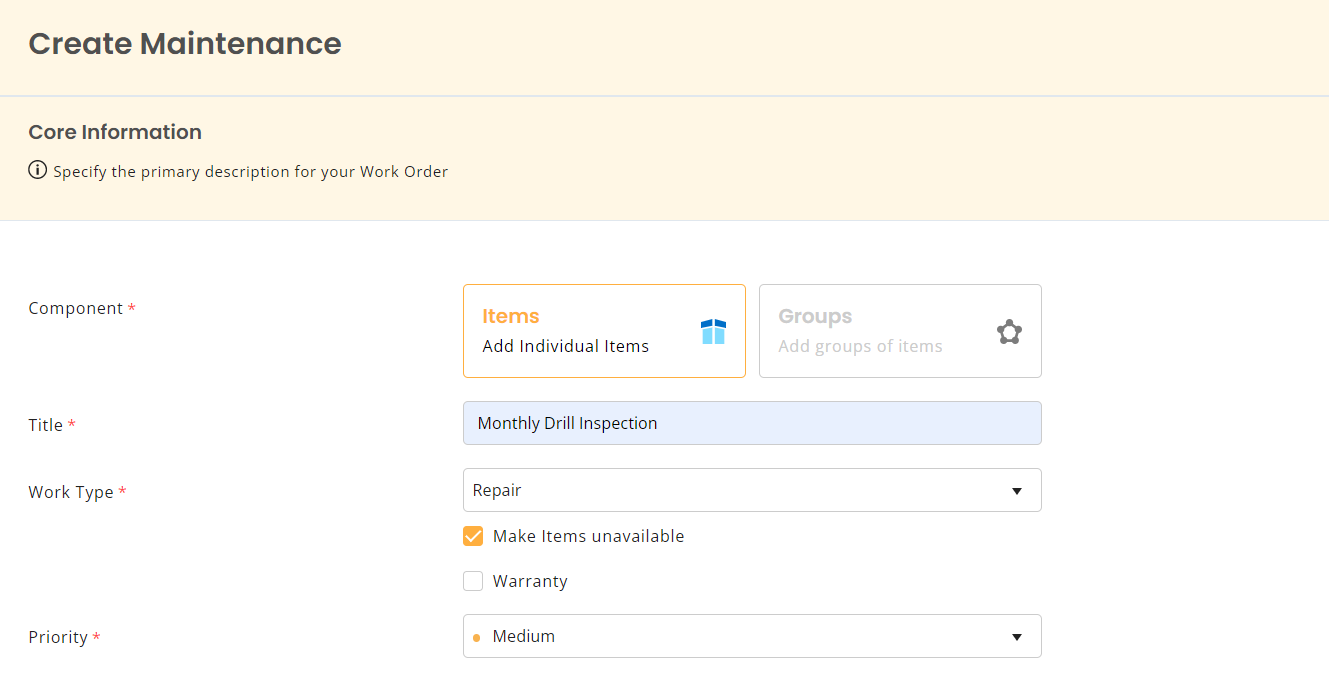Click the grey groups icon in Groups card
Image resolution: width=1329 pixels, height=673 pixels.
pyautogui.click(x=1009, y=332)
